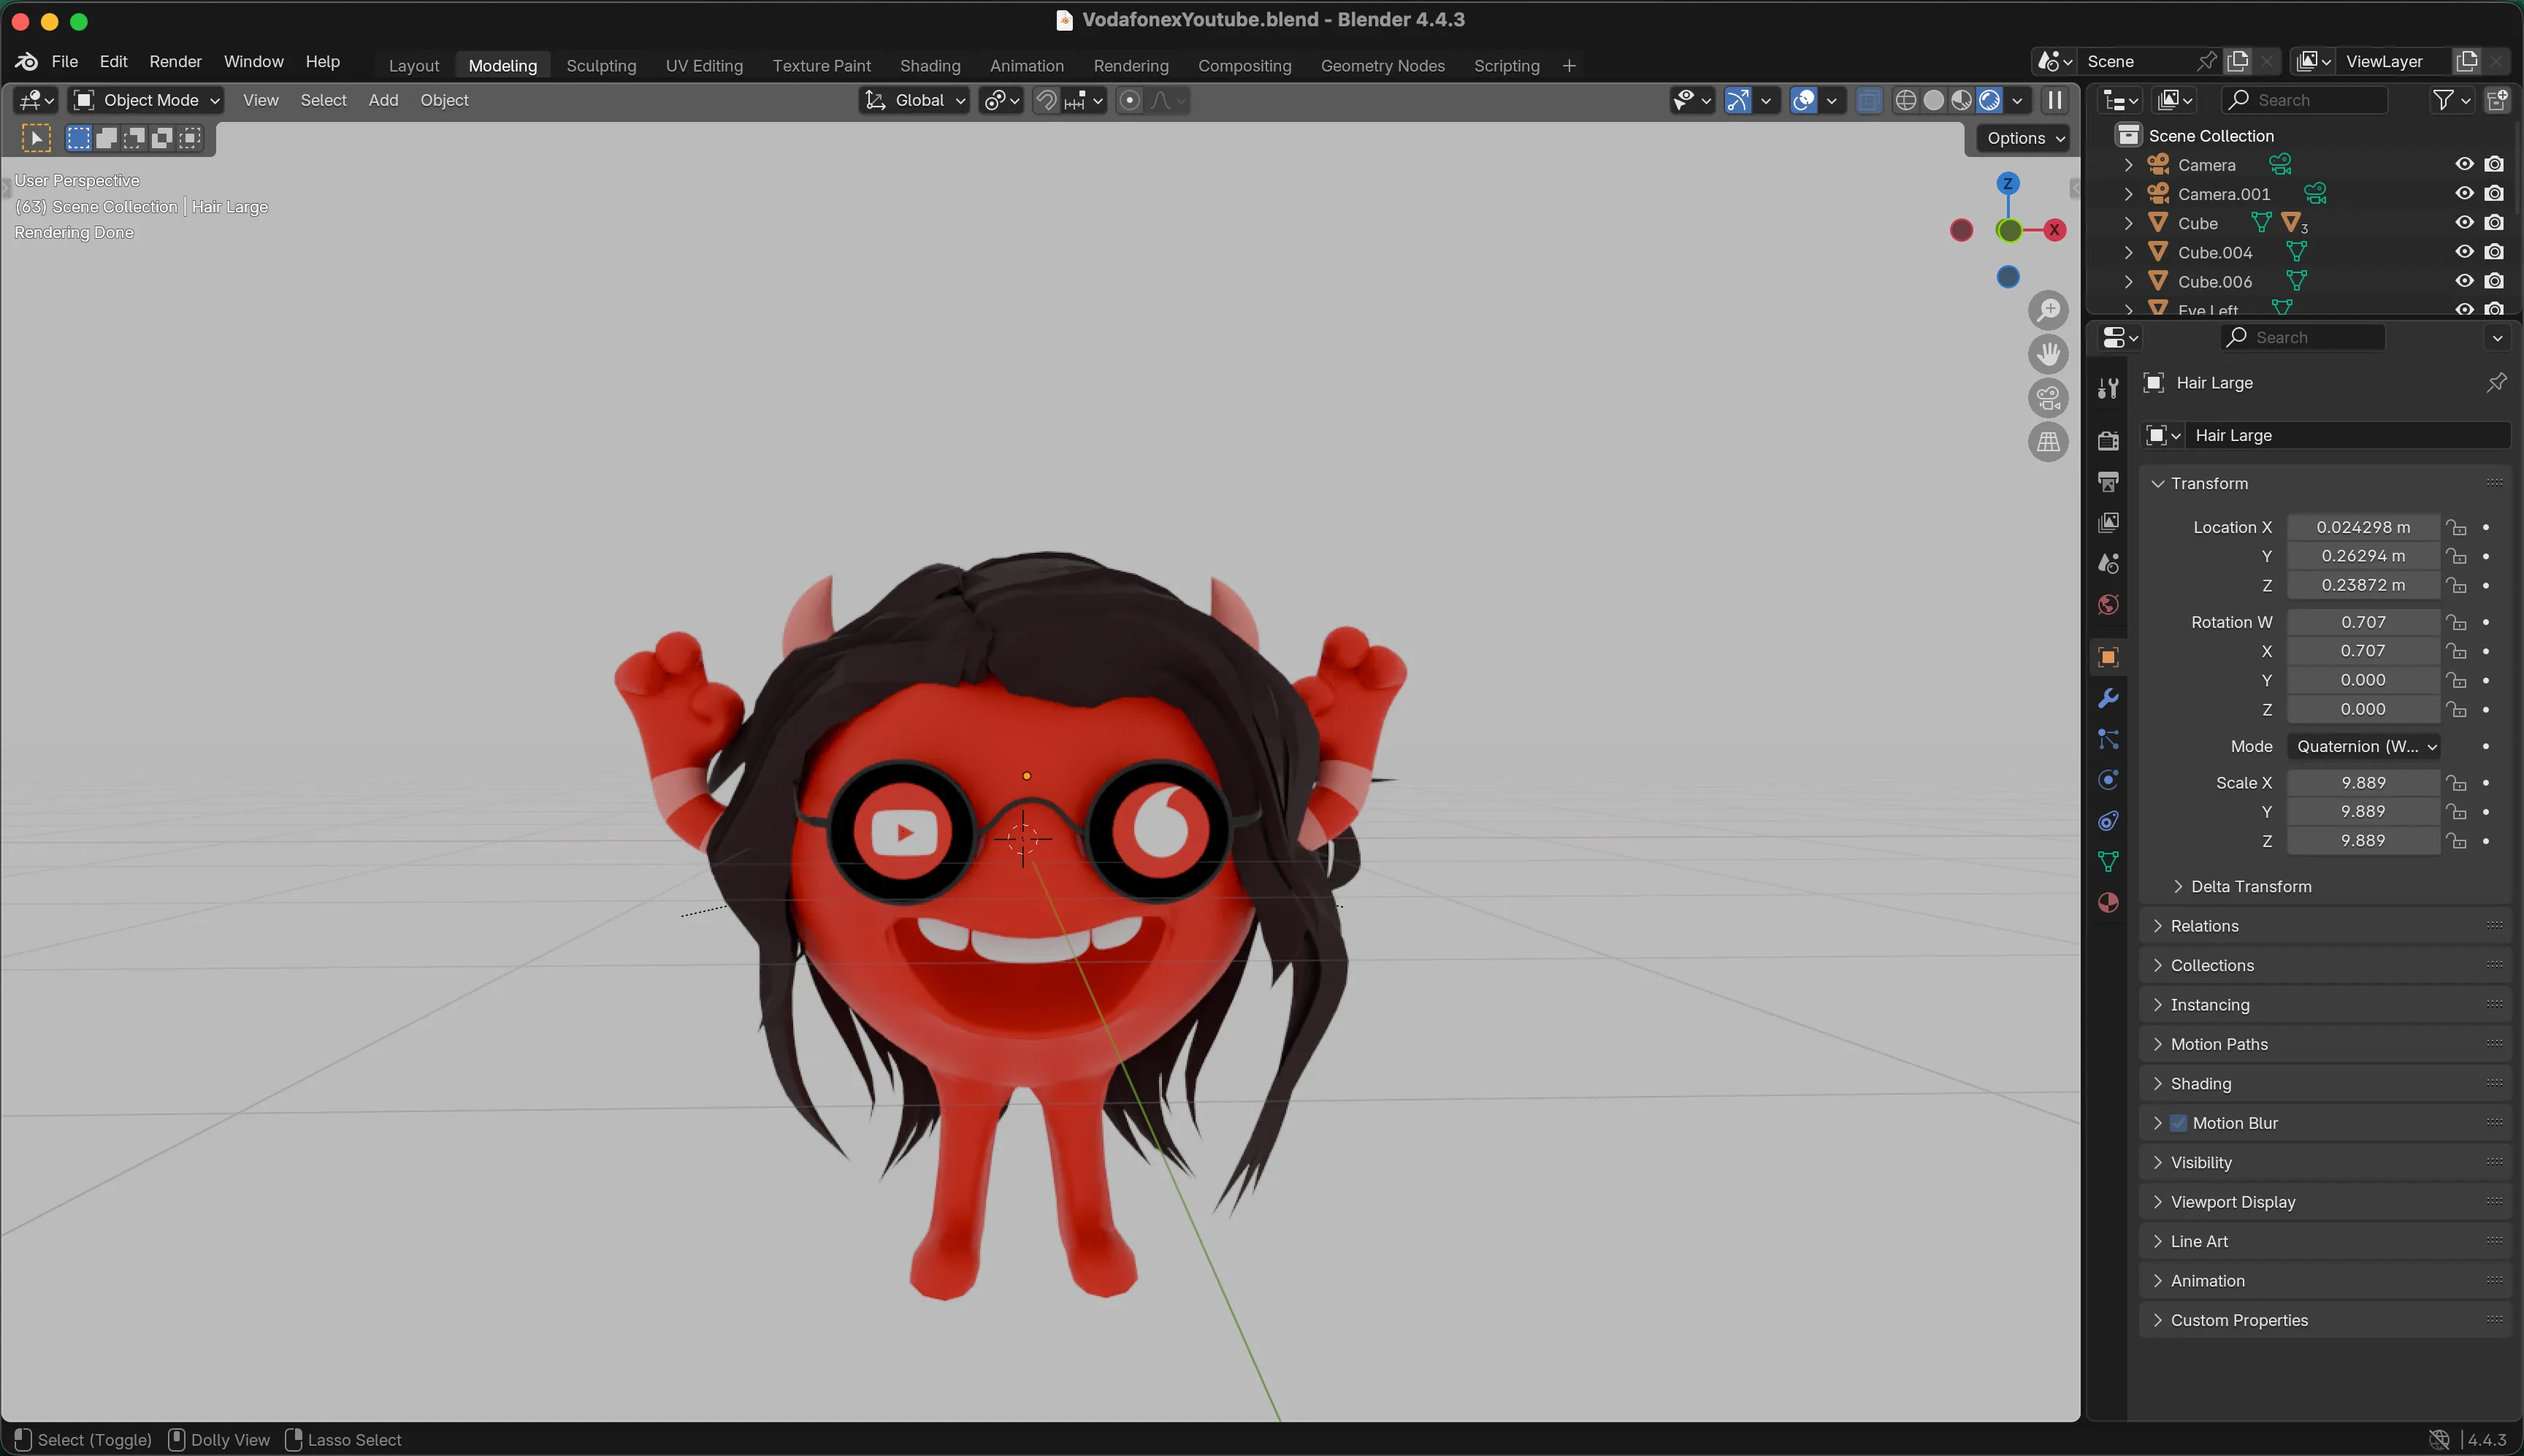Click the viewport pan hand icon
Screen dimensions: 2524x1456
[2048, 354]
